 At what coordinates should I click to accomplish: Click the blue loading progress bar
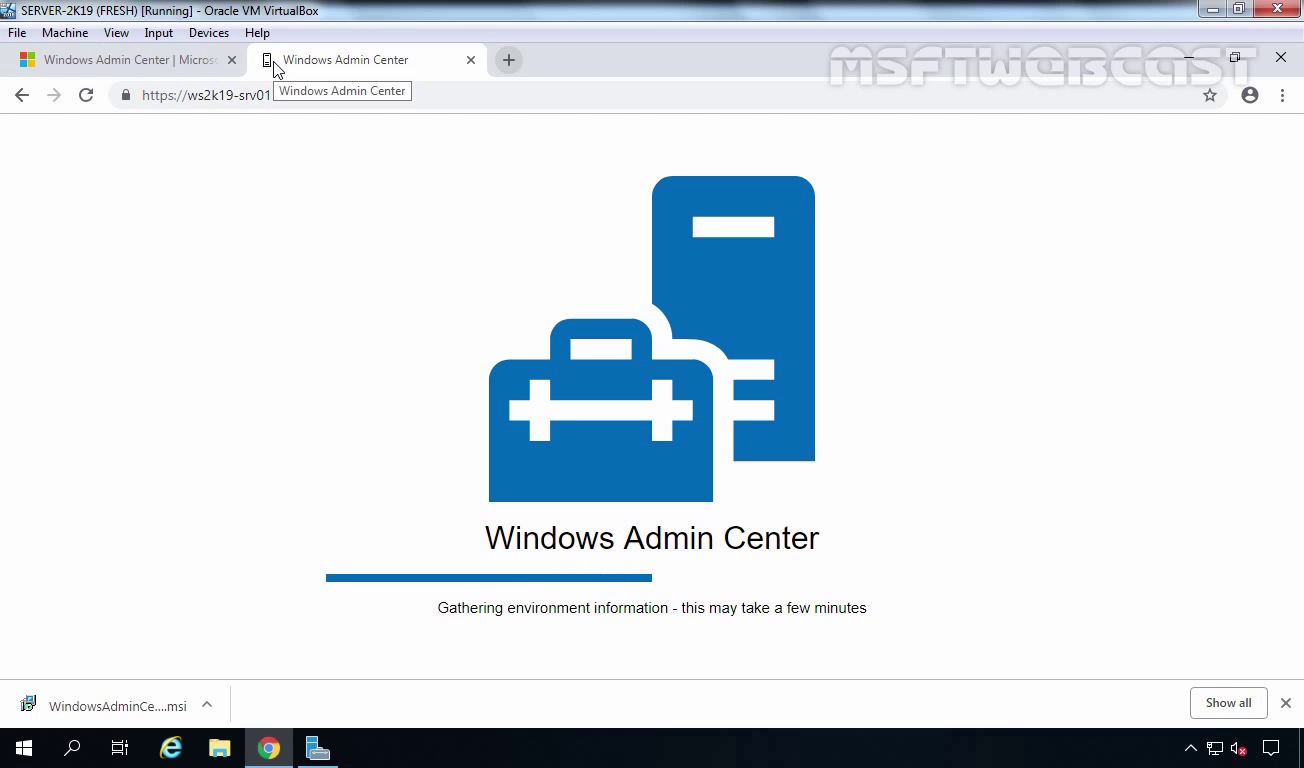coord(489,578)
